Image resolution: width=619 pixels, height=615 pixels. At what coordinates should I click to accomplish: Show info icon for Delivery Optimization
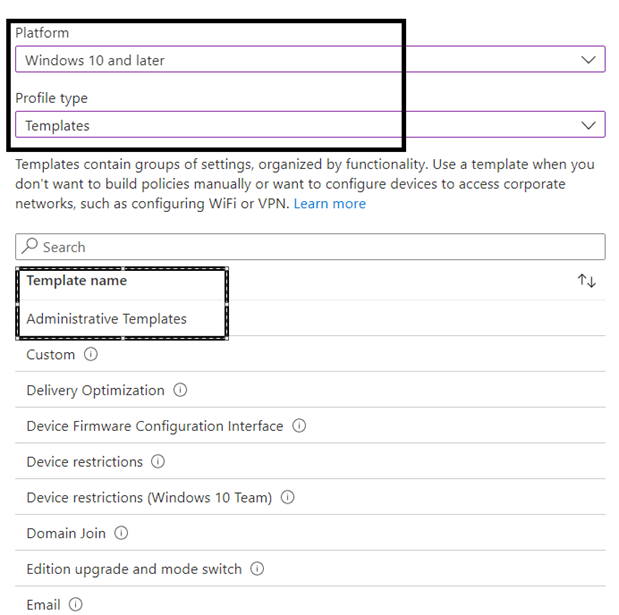point(180,390)
